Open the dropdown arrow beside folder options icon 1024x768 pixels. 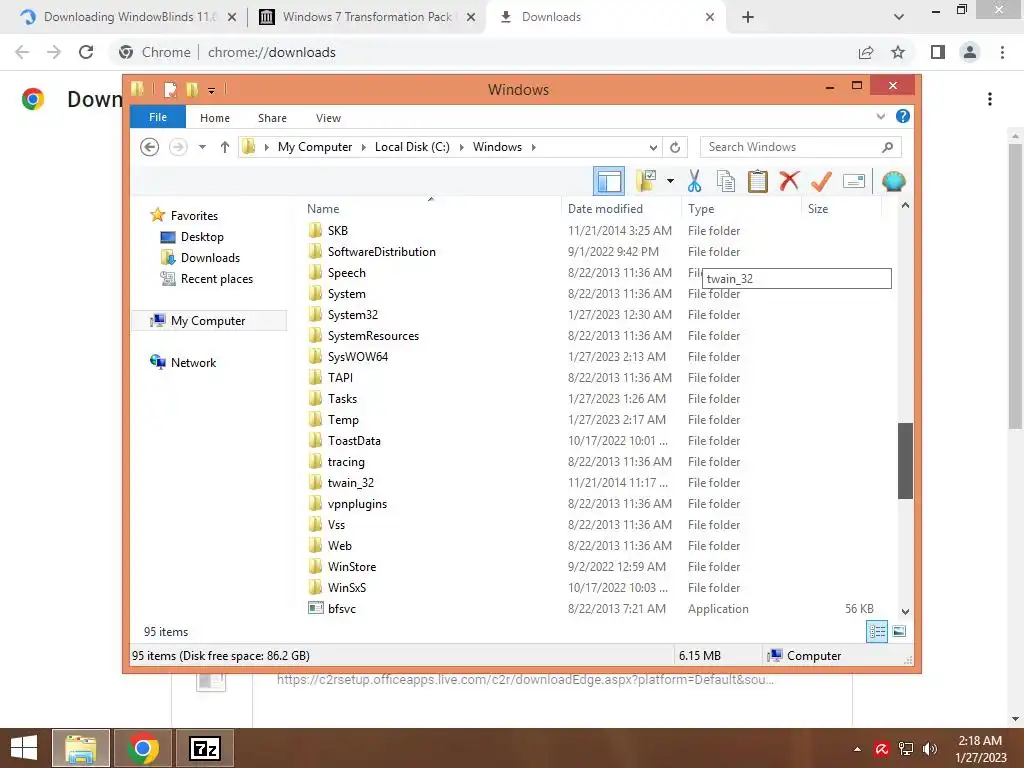click(x=670, y=181)
